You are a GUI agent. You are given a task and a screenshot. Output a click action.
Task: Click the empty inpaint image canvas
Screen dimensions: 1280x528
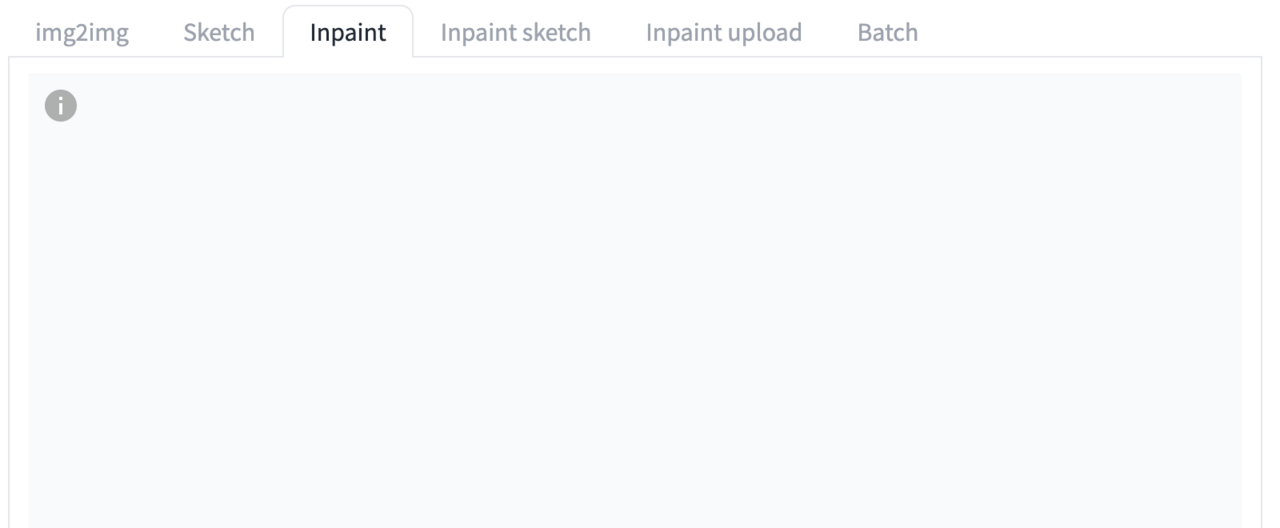click(x=634, y=300)
